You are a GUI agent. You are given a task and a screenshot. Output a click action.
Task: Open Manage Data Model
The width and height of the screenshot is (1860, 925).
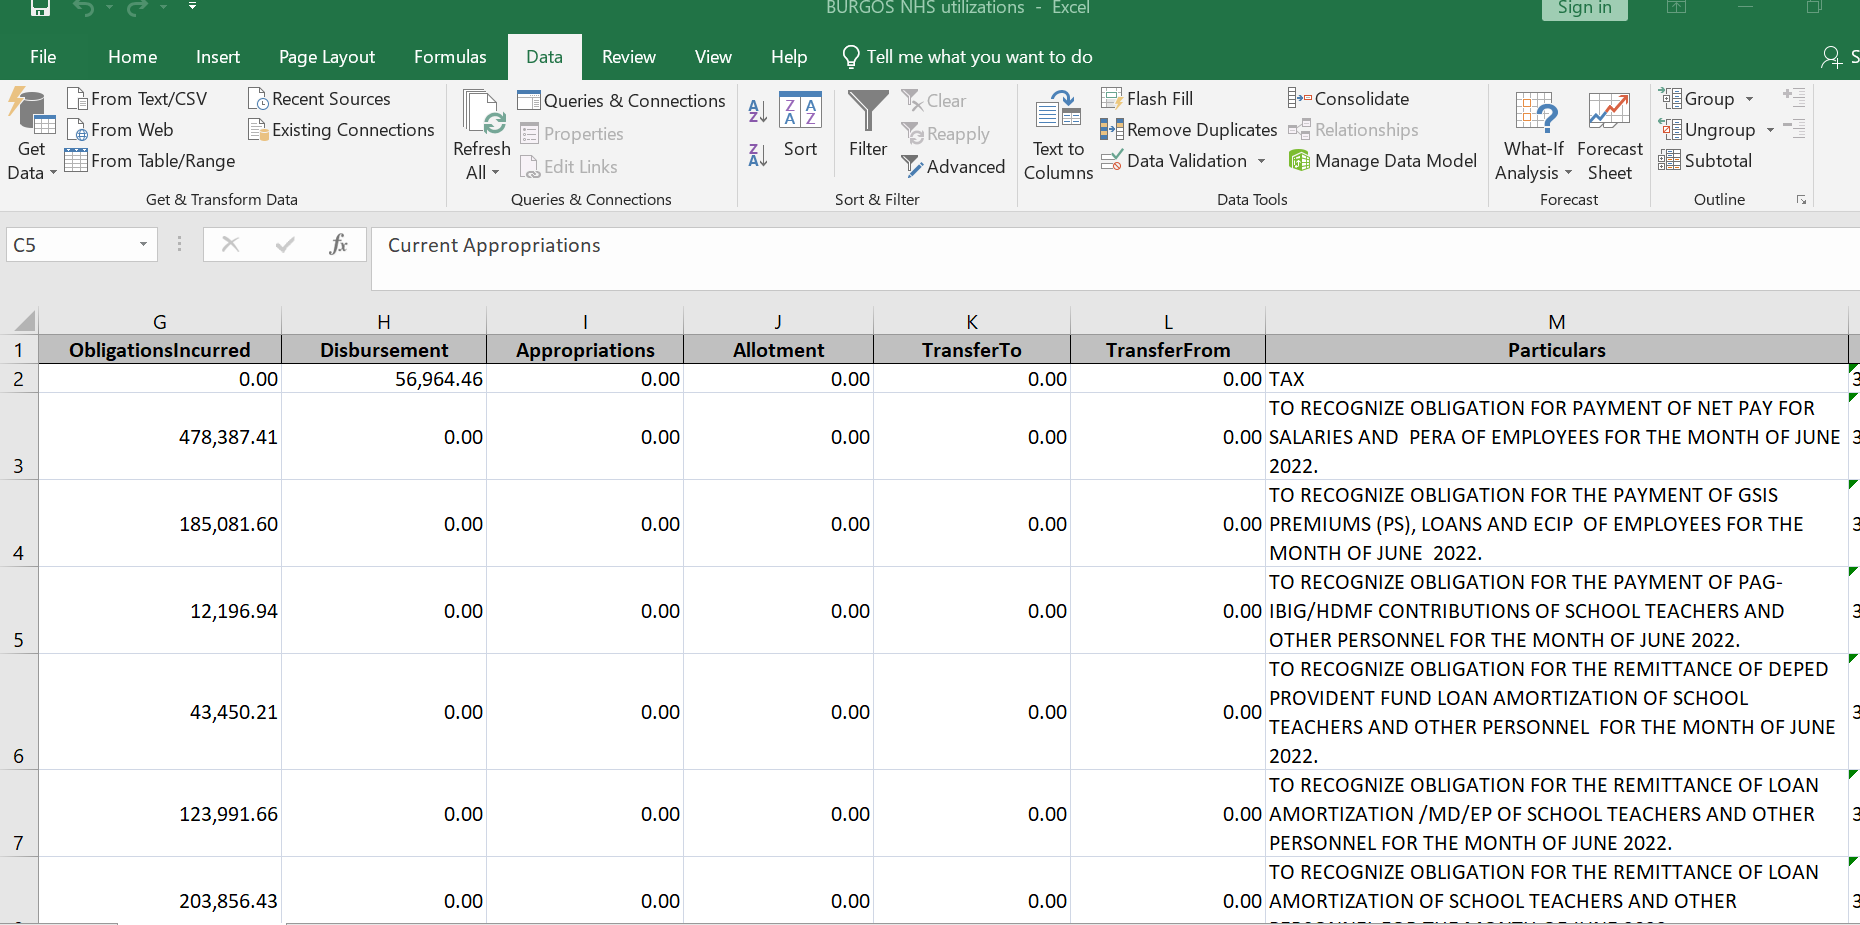point(1382,161)
